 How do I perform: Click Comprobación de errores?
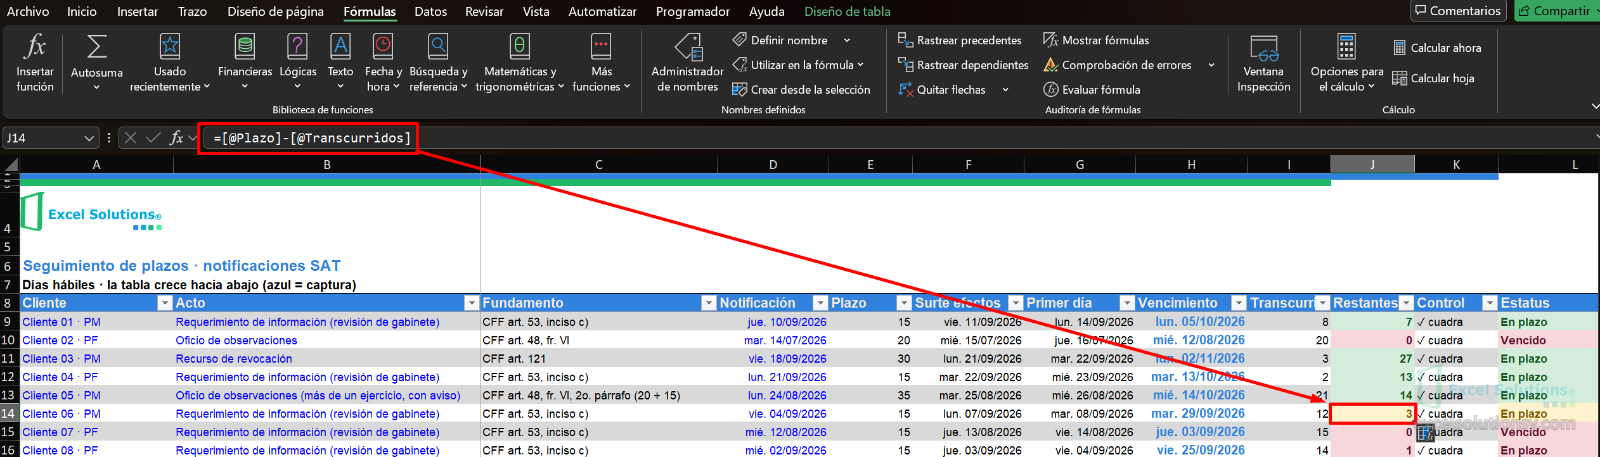pyautogui.click(x=1117, y=65)
